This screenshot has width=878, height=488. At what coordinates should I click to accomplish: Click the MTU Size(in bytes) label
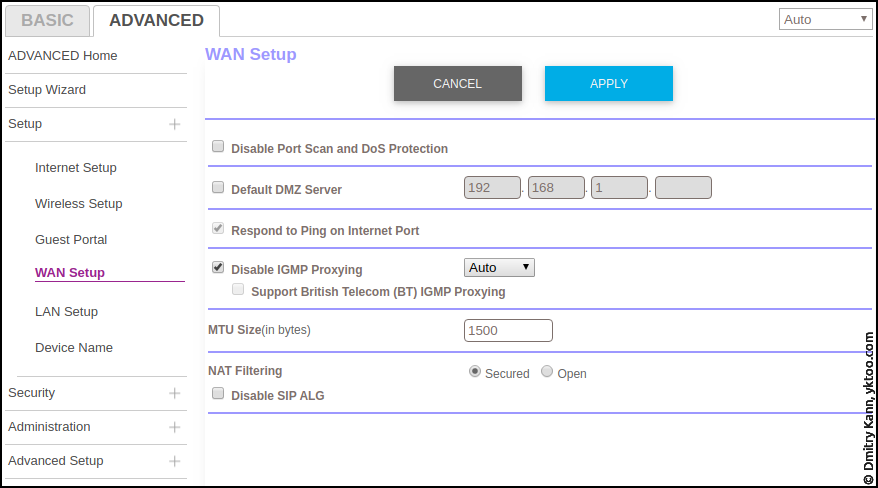pos(259,330)
